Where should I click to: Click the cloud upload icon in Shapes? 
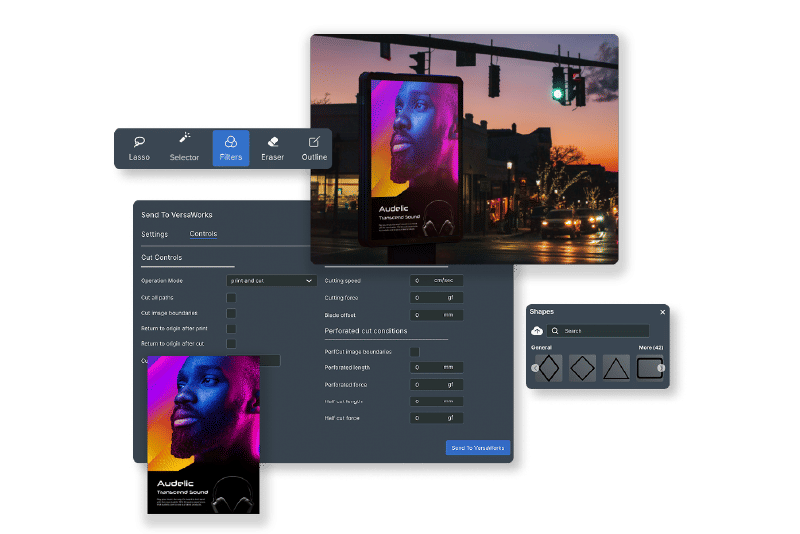[x=536, y=331]
